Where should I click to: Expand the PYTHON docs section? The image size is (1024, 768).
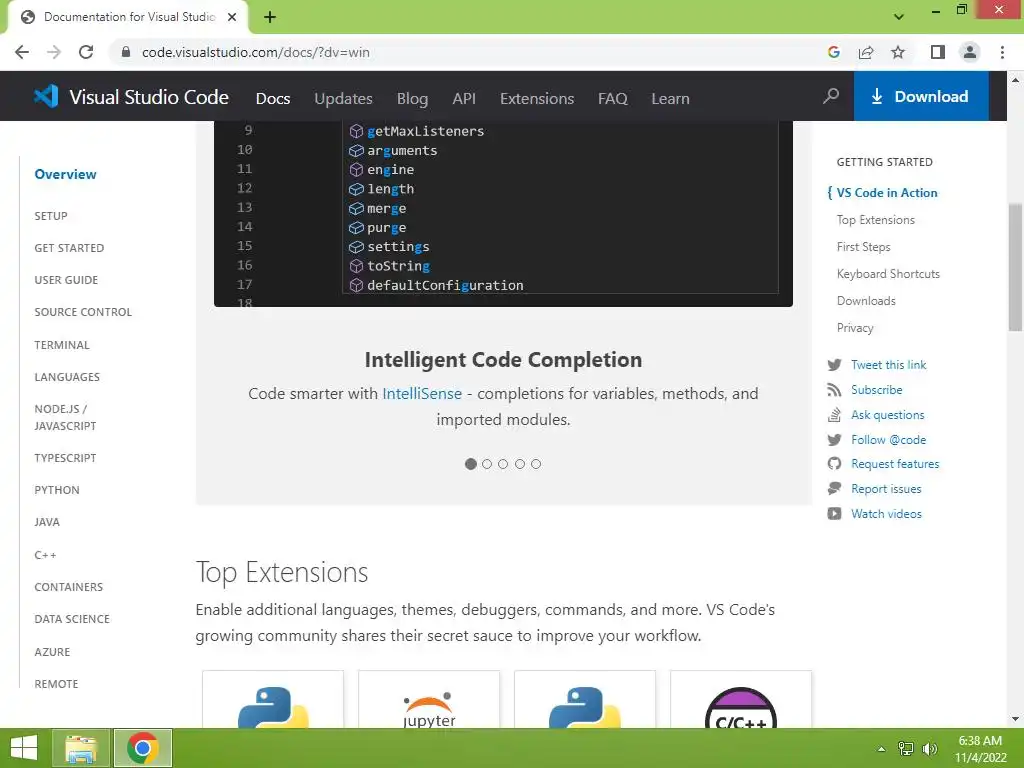click(x=57, y=490)
